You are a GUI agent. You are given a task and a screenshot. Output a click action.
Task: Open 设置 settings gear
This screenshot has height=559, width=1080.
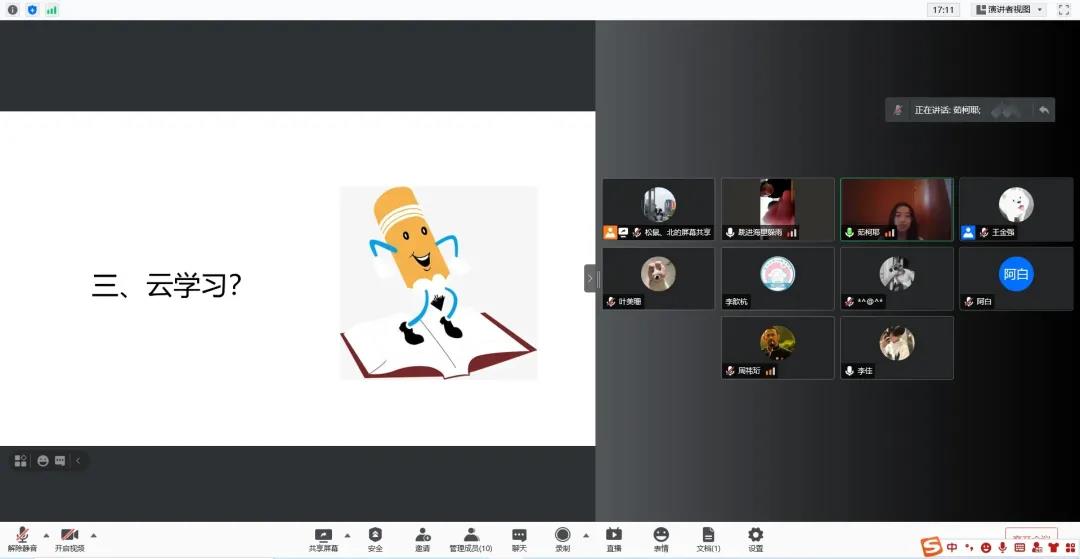coord(755,537)
